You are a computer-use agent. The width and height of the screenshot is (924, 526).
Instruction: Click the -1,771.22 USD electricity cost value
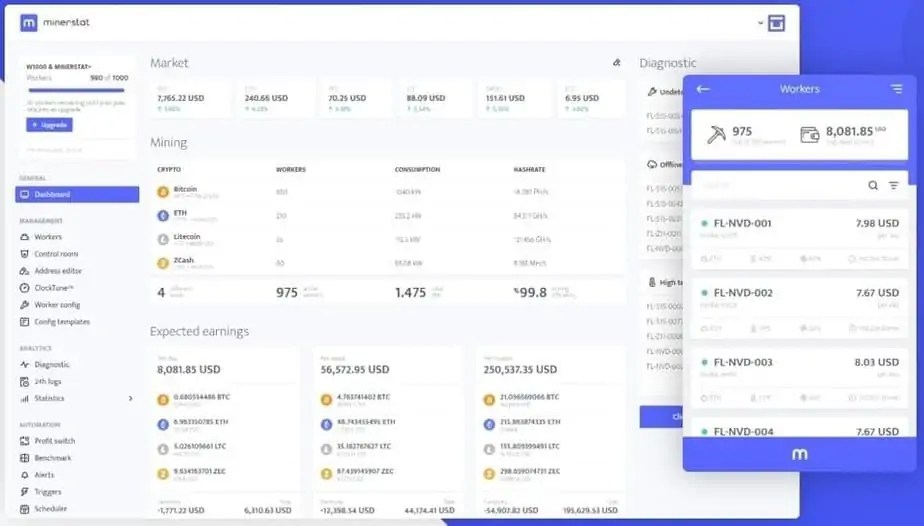tap(181, 510)
